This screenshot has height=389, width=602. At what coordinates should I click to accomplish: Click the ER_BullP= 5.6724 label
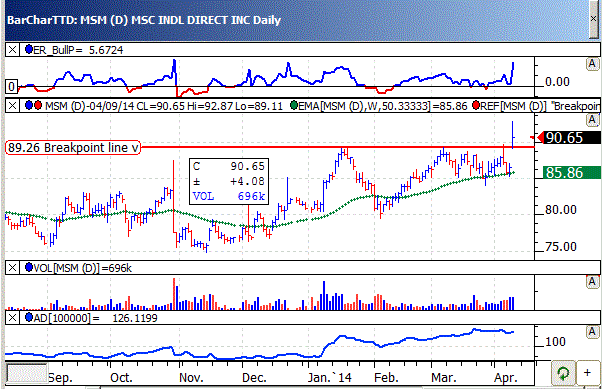78,50
